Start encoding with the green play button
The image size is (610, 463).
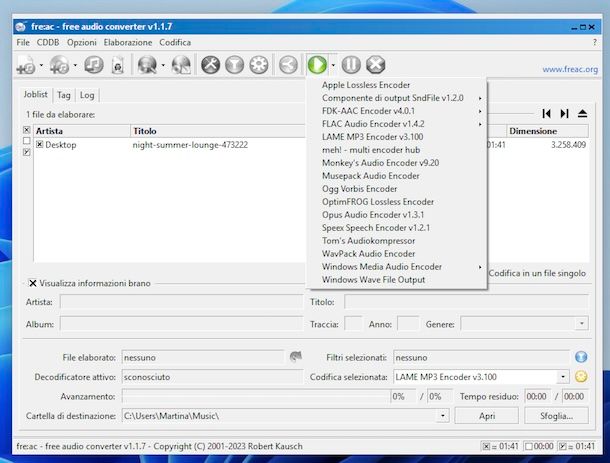pyautogui.click(x=317, y=65)
